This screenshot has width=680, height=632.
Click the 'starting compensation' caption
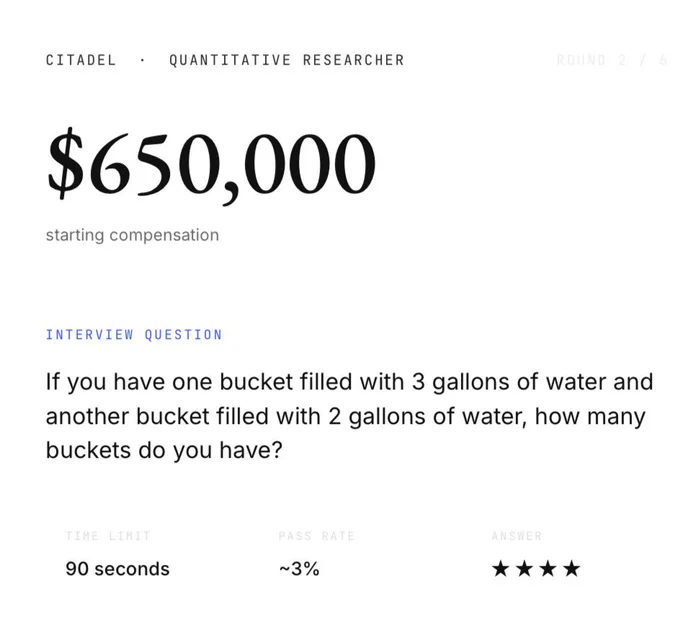coord(132,235)
